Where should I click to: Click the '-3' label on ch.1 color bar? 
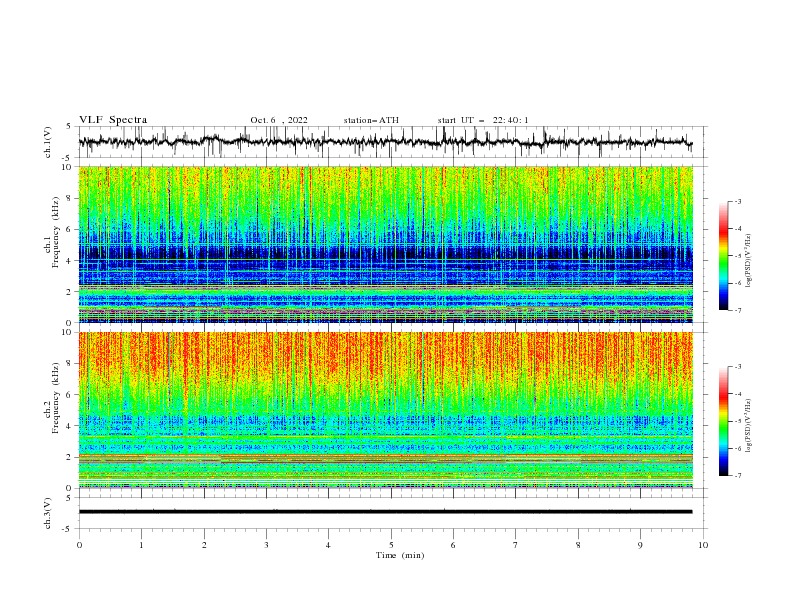pos(737,201)
